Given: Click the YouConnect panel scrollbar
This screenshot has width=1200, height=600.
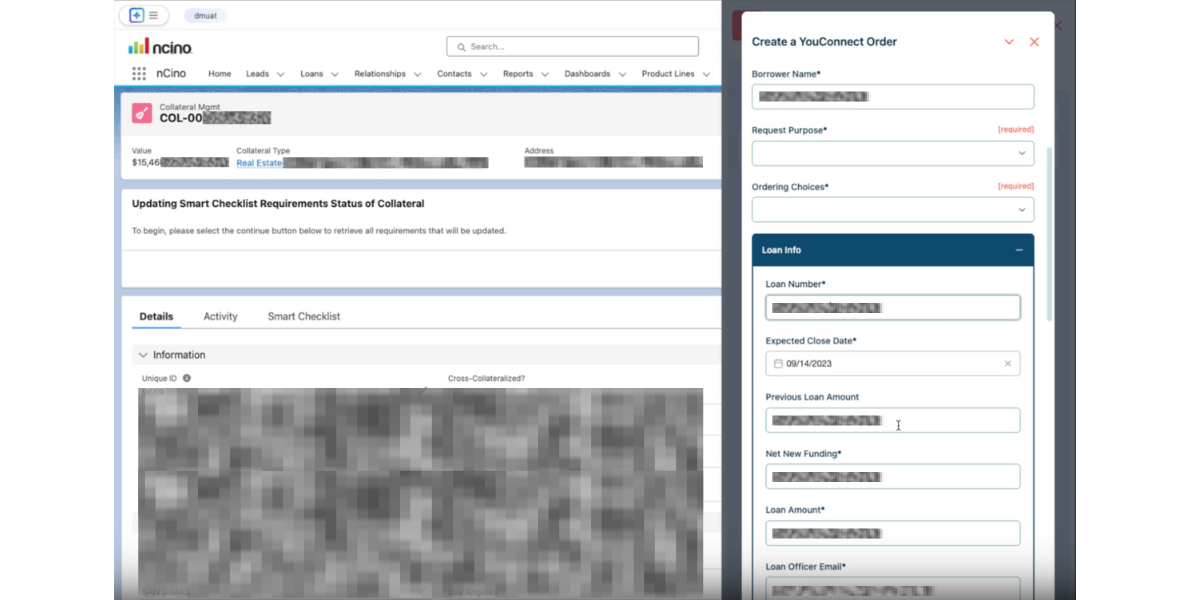Looking at the screenshot, I should pos(1049,234).
